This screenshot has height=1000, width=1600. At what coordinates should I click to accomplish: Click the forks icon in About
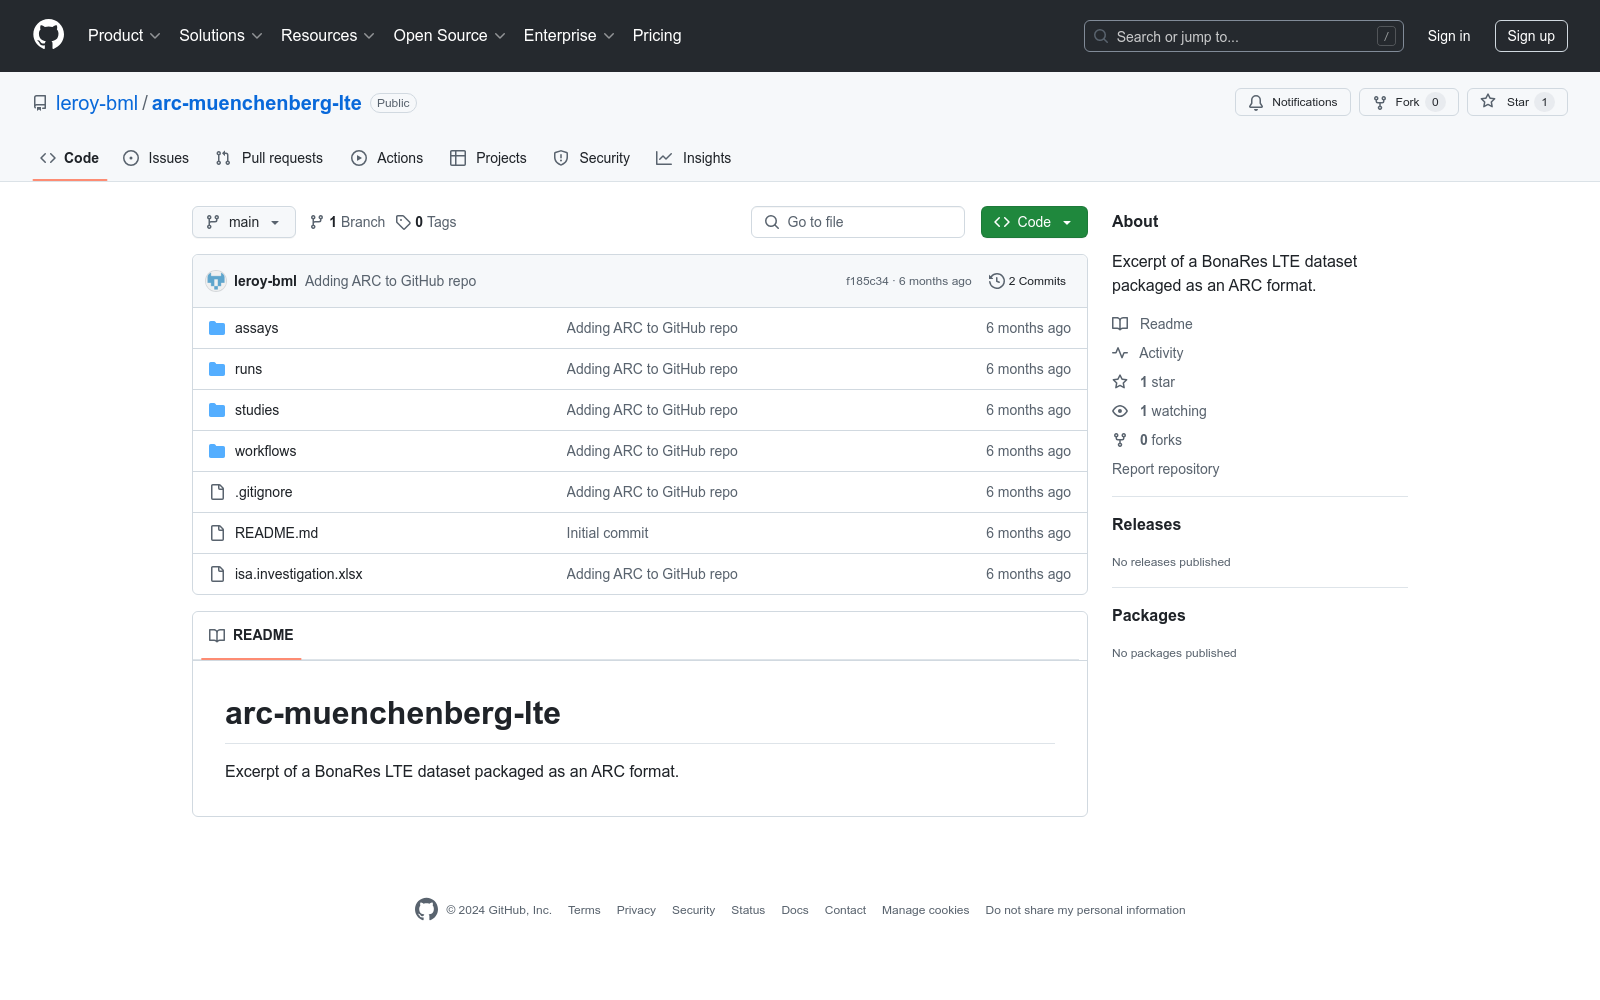1120,440
